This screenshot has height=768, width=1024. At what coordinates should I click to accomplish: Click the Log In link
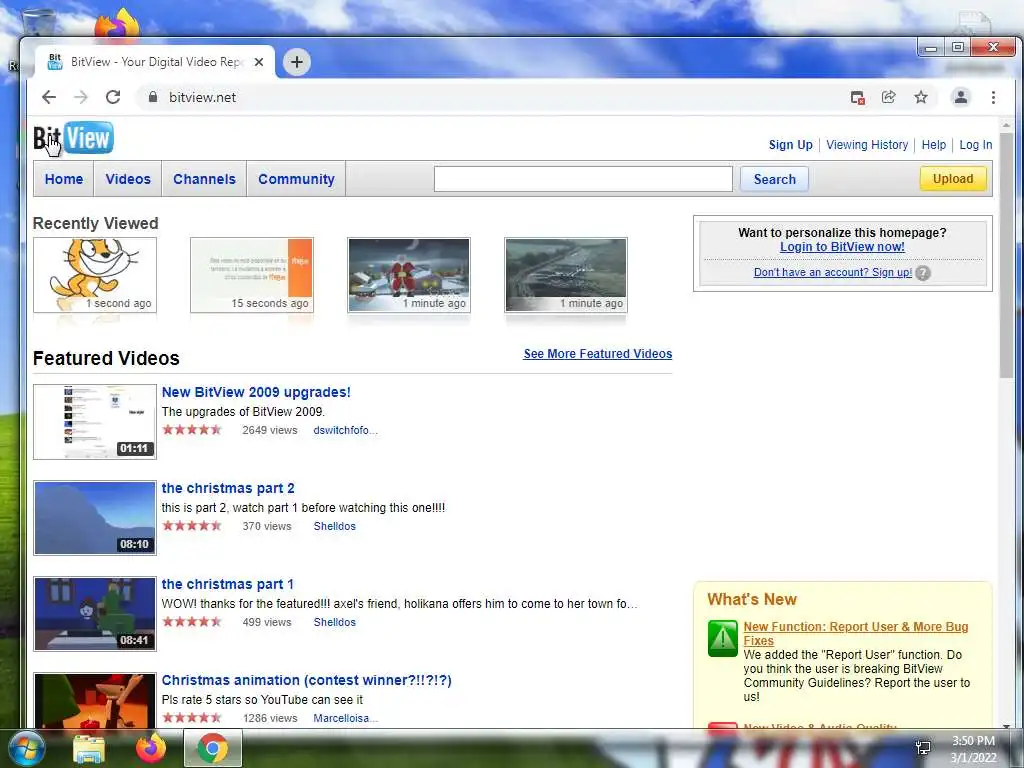[976, 145]
